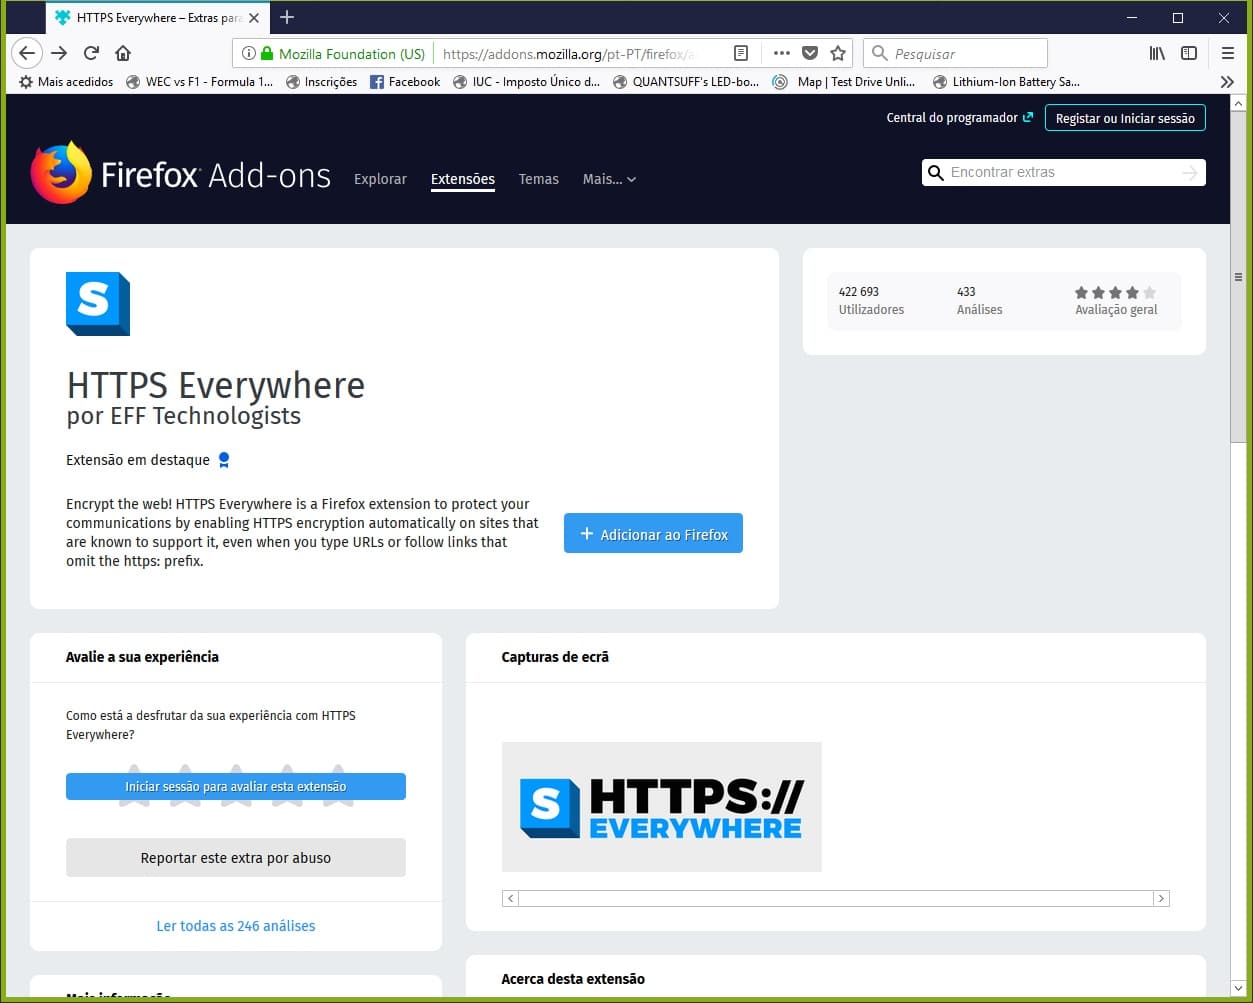Click the address bar URL
The image size is (1253, 1003).
coord(568,54)
